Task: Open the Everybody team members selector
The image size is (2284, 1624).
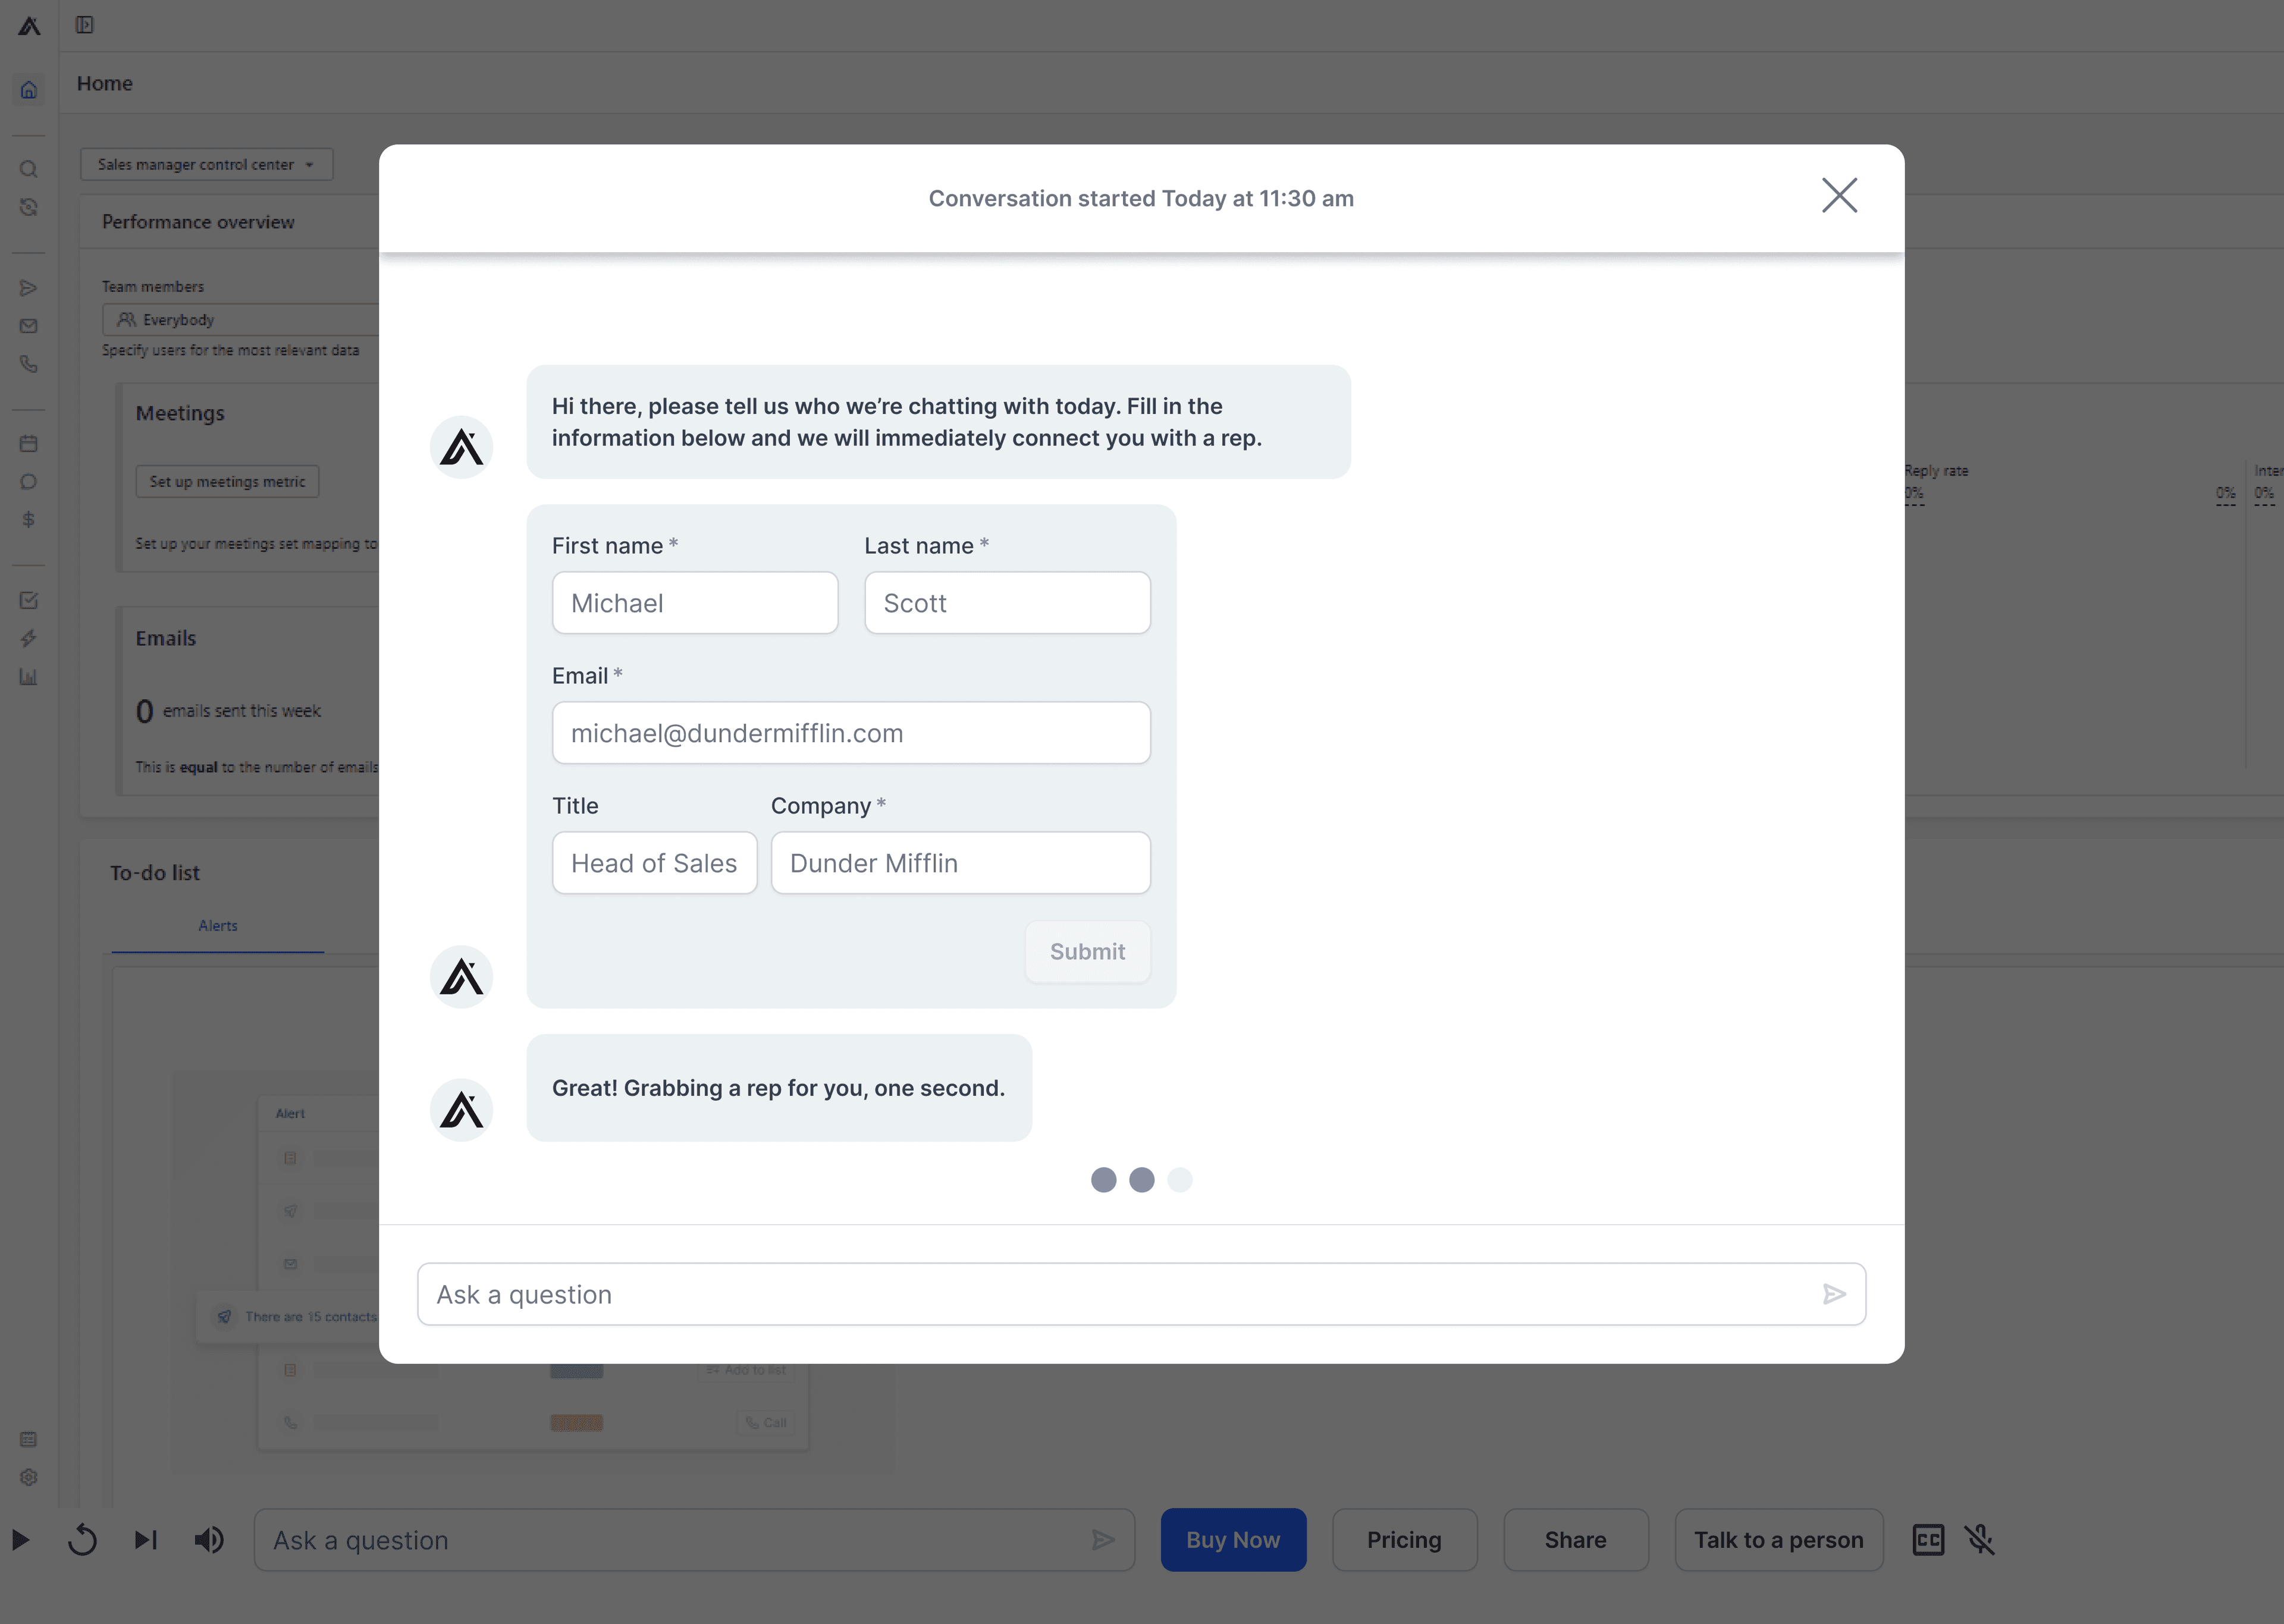Action: click(240, 320)
